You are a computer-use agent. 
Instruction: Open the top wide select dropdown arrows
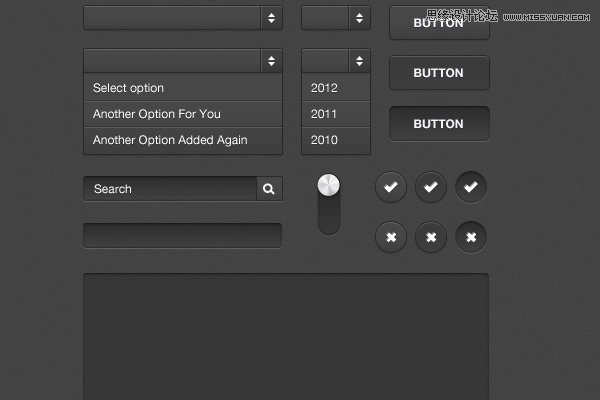pyautogui.click(x=272, y=18)
